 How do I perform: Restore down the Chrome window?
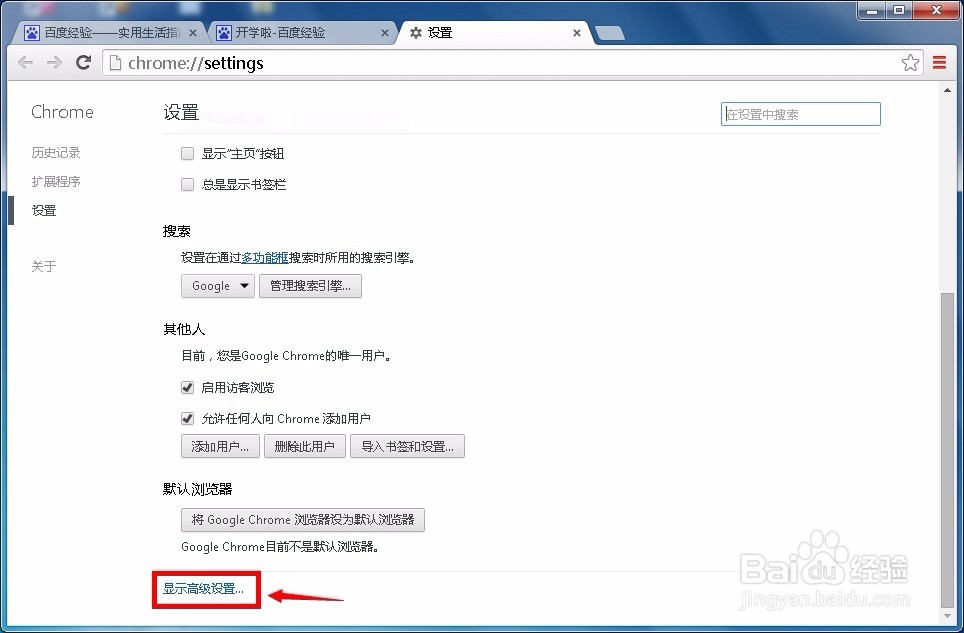click(899, 10)
